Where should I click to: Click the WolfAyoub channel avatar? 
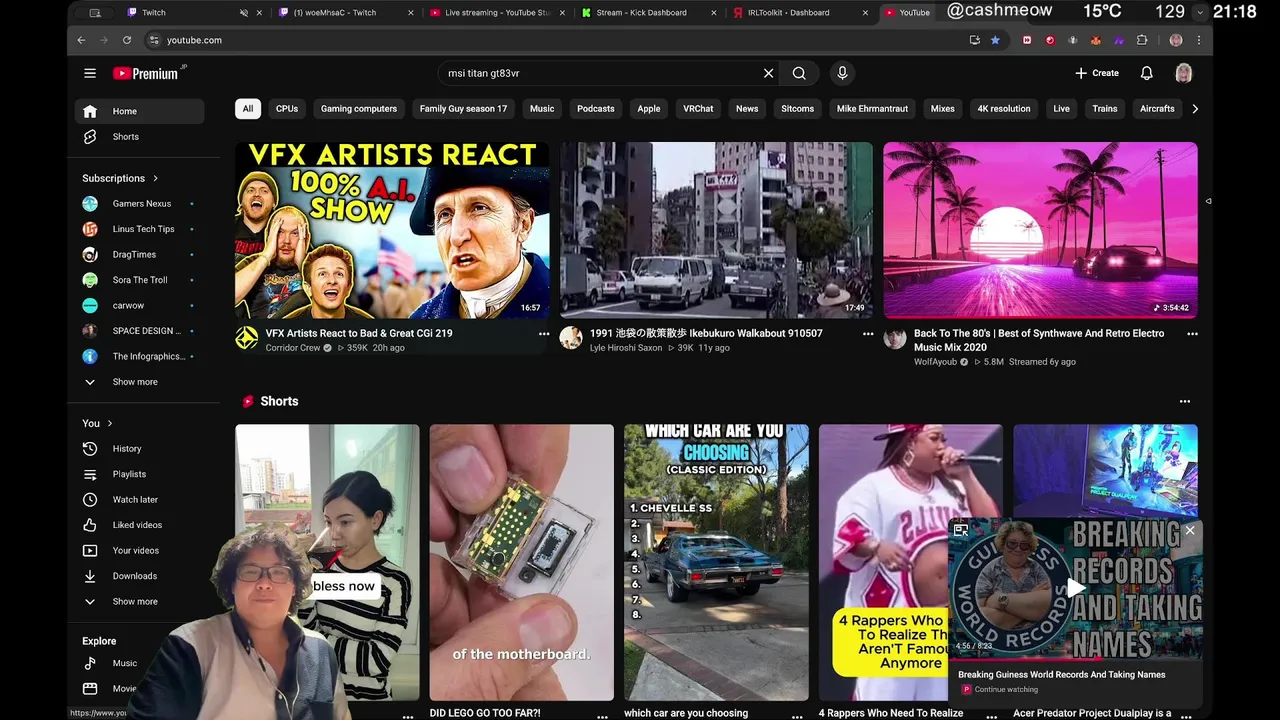[895, 338]
